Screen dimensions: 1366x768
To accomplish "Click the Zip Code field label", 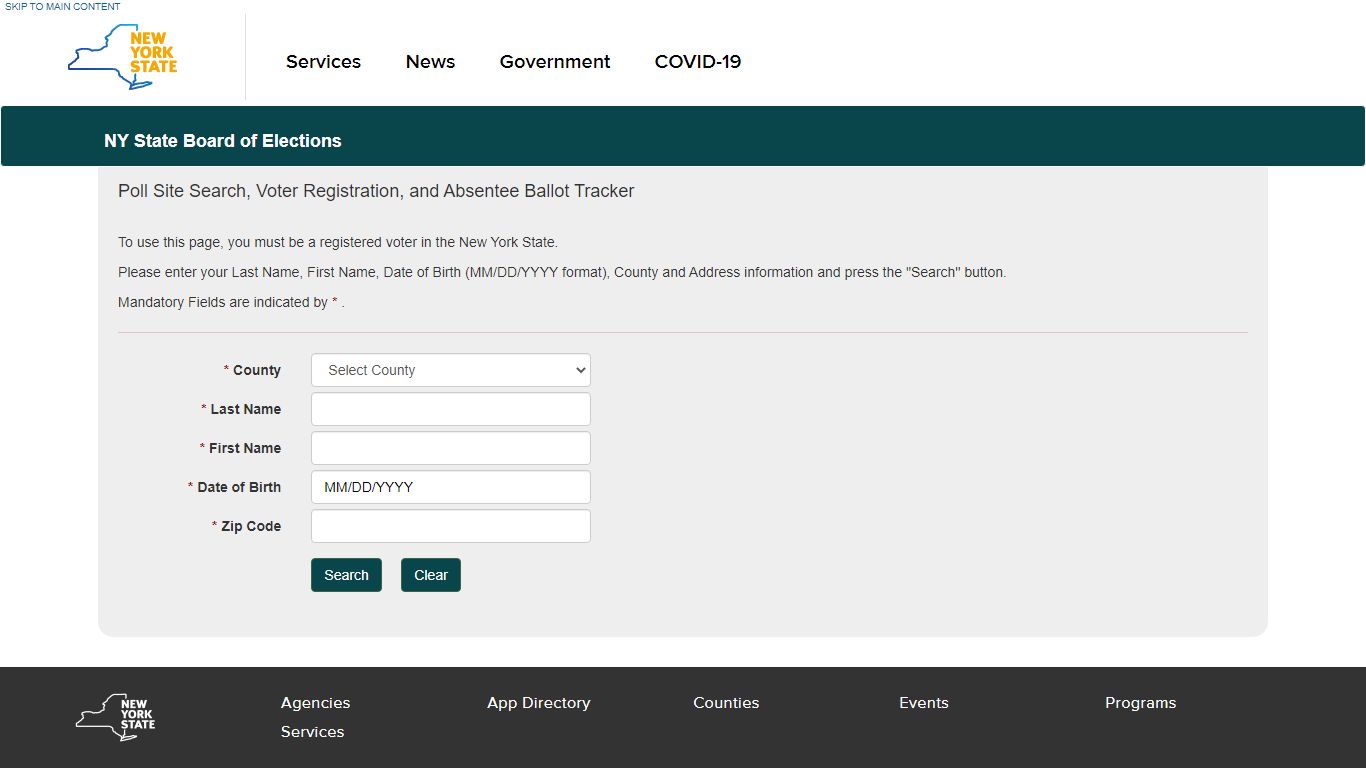I will pyautogui.click(x=246, y=526).
